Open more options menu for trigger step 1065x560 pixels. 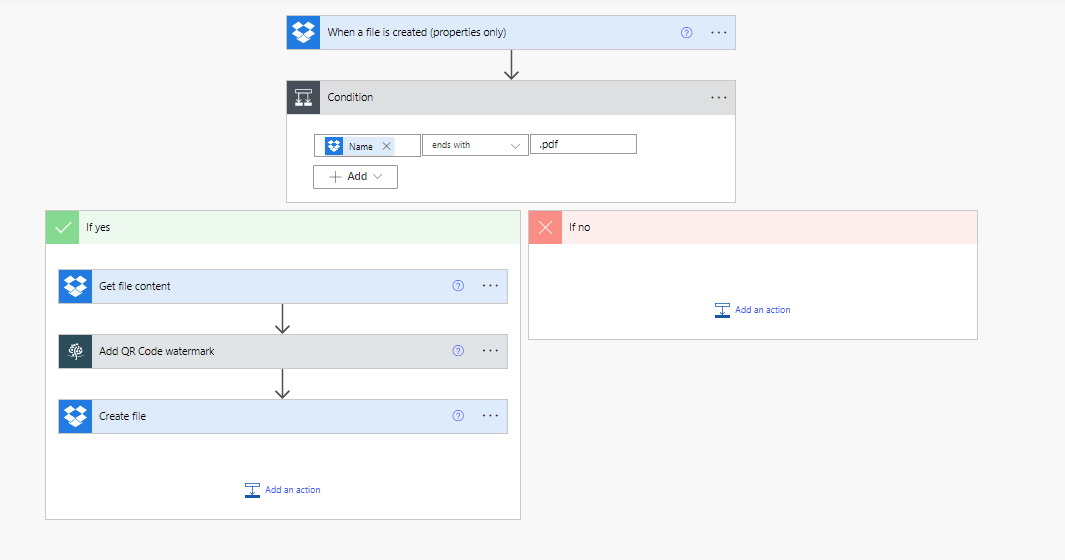coord(718,32)
